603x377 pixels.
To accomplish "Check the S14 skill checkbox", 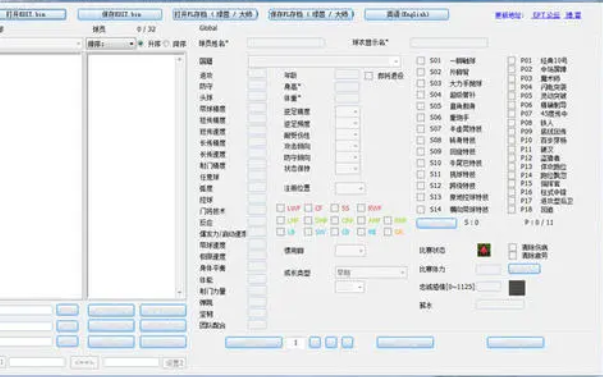I will [x=421, y=209].
